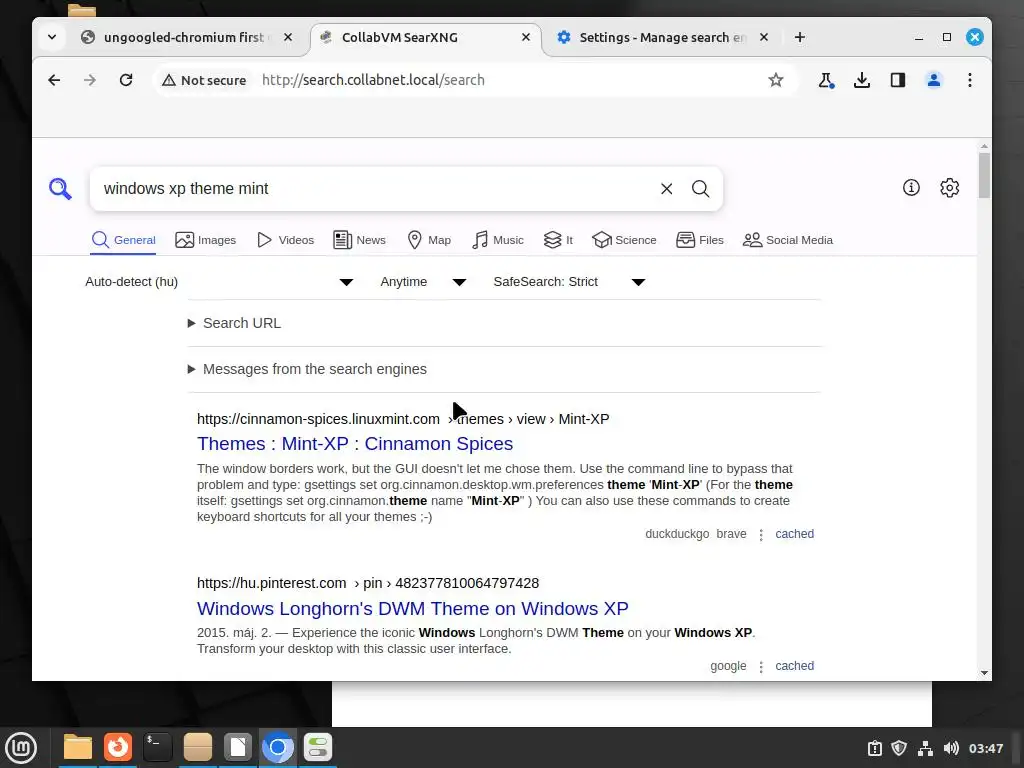Open the volume control tray icon
Screen dimensions: 1024x768
[x=951, y=748]
